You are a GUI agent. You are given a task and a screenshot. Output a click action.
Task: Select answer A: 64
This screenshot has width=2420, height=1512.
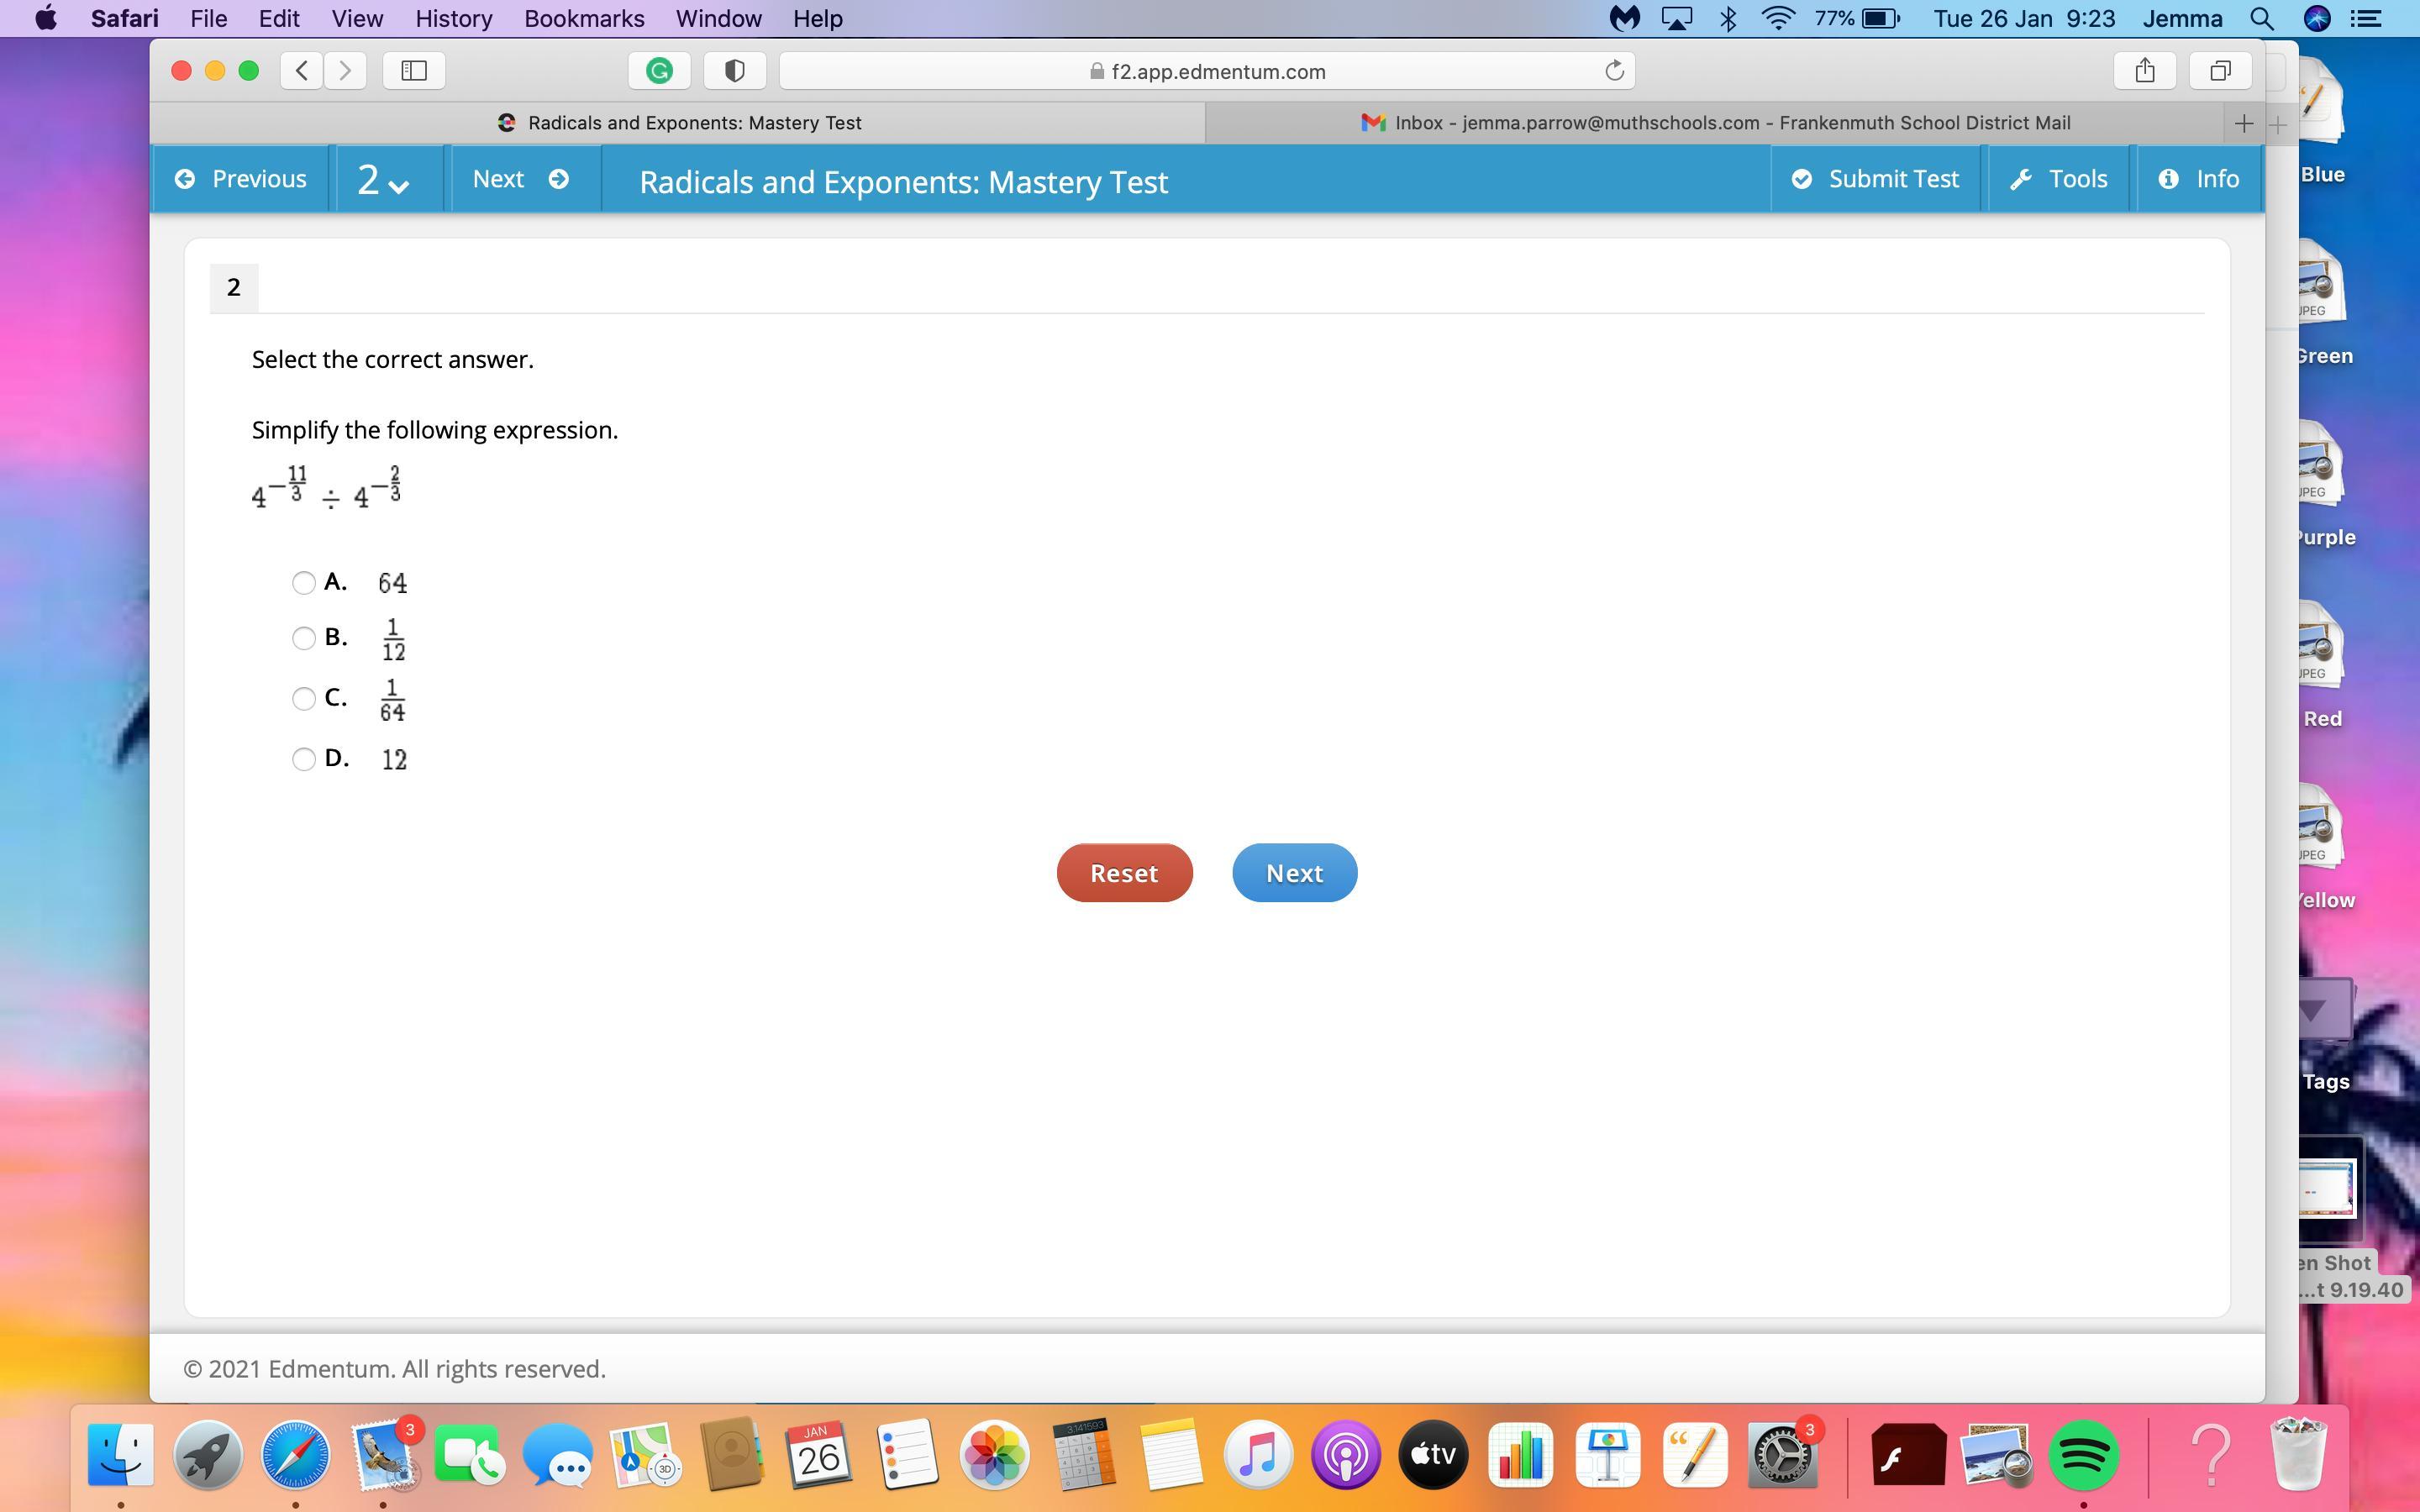pos(304,583)
